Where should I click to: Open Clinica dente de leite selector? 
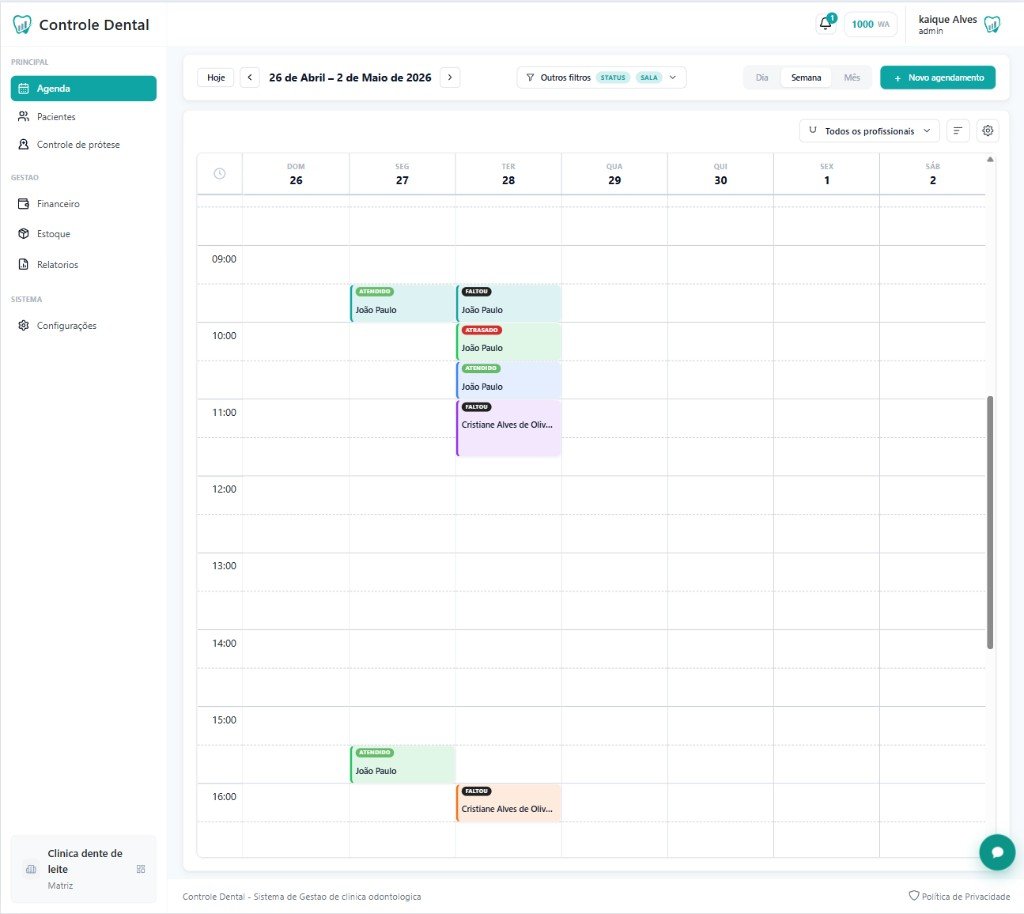click(x=84, y=868)
